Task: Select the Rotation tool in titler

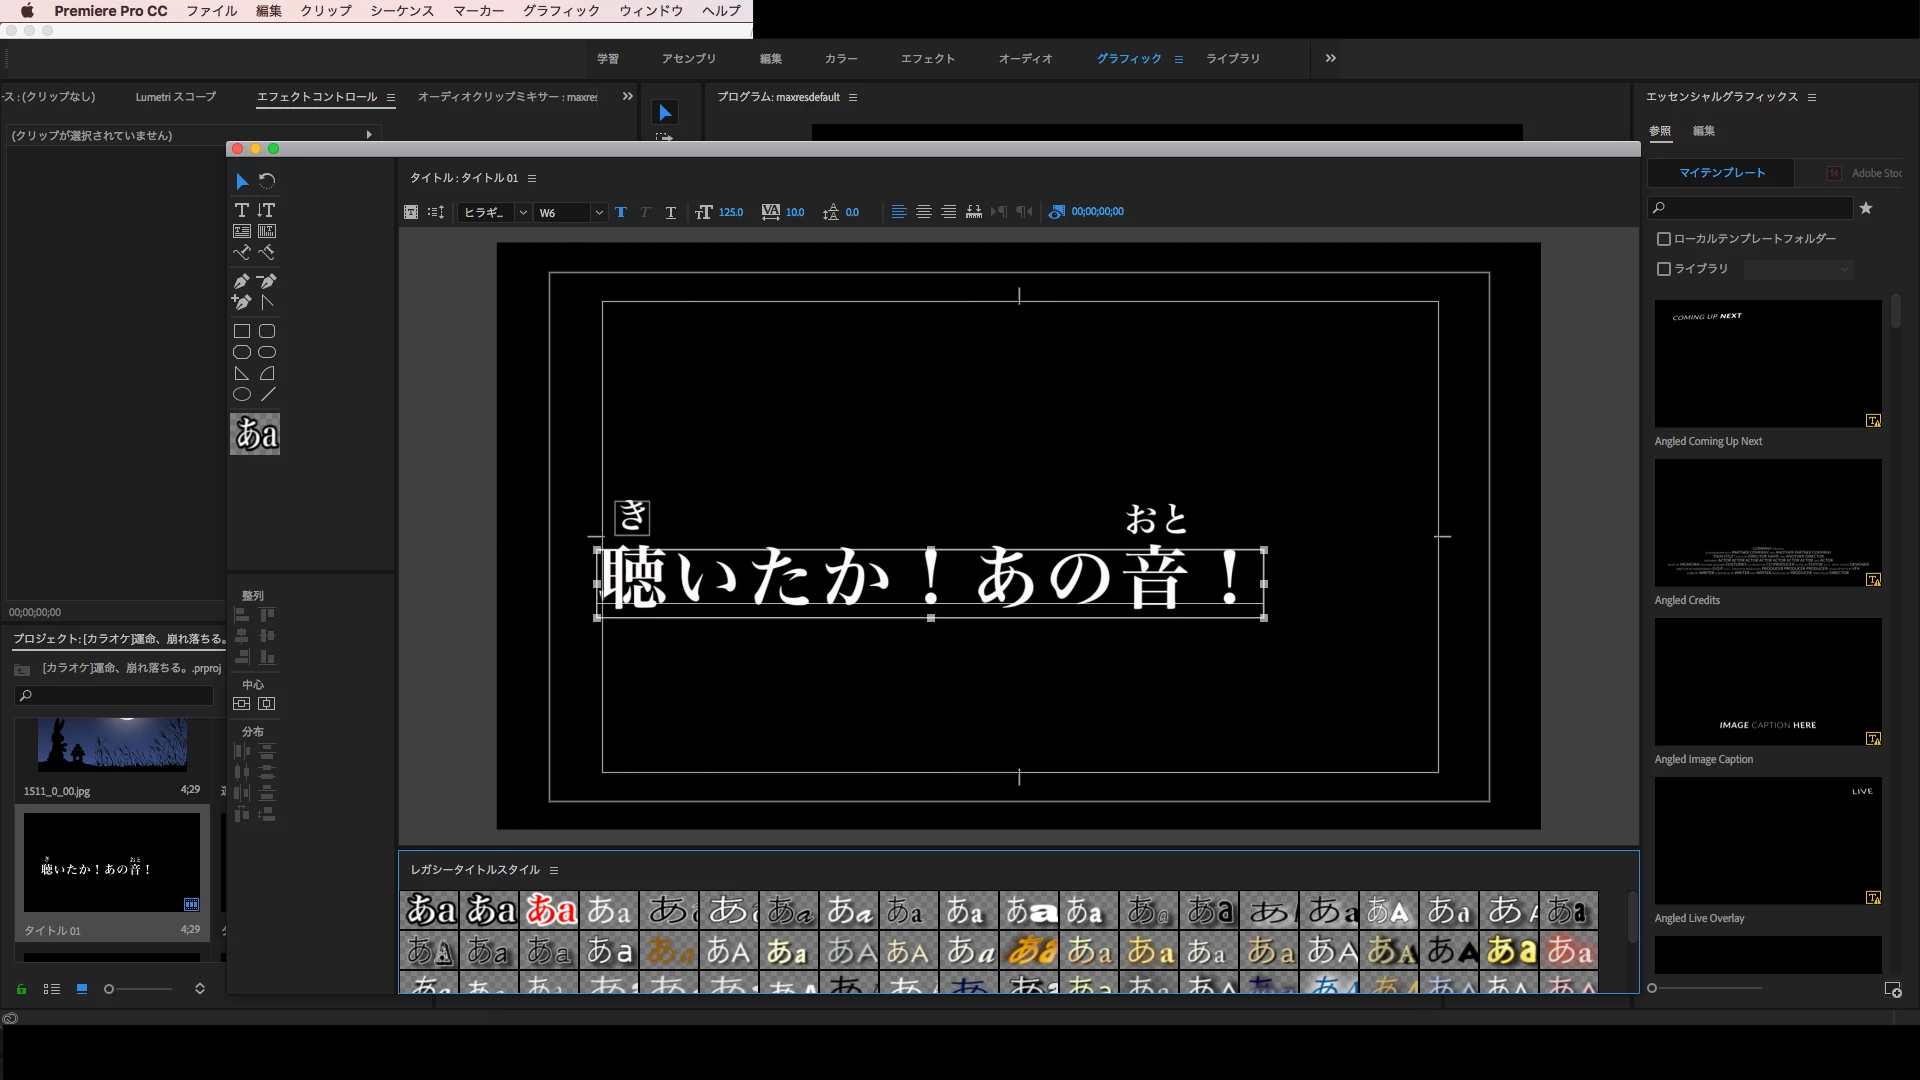Action: pyautogui.click(x=267, y=181)
